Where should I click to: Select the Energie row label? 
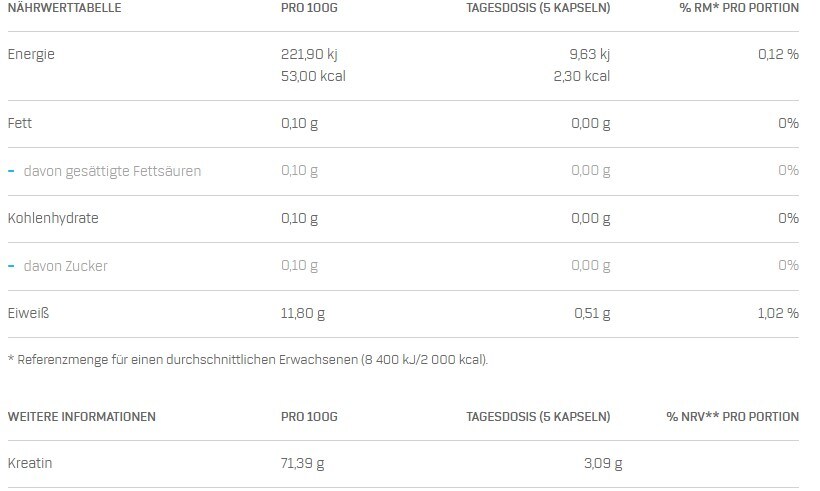point(31,54)
